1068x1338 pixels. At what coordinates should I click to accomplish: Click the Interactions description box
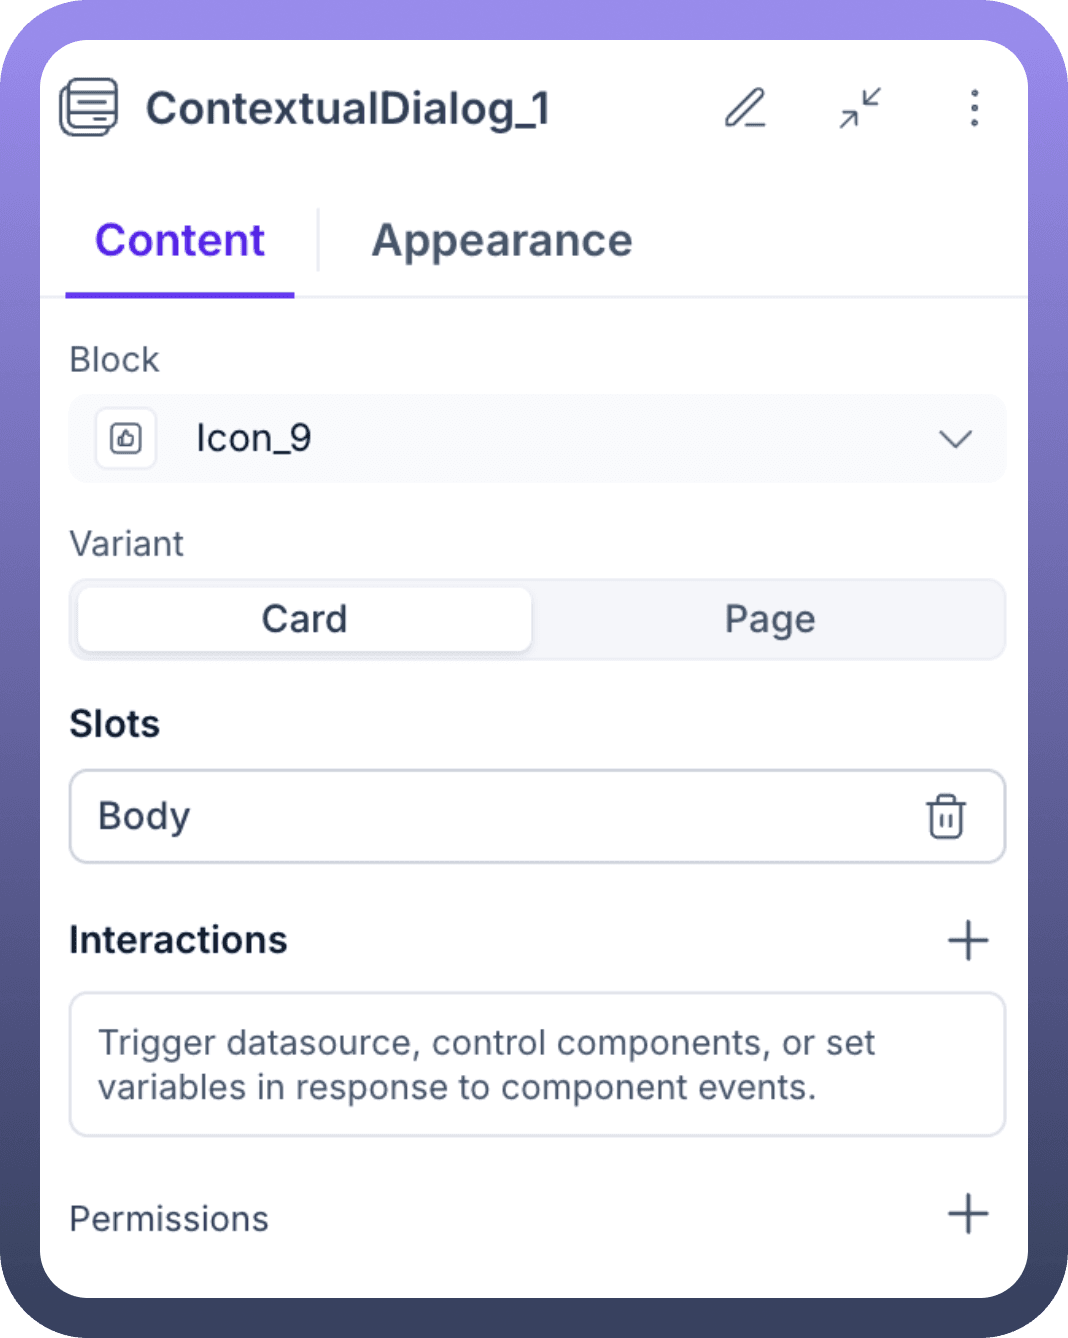click(x=536, y=1064)
